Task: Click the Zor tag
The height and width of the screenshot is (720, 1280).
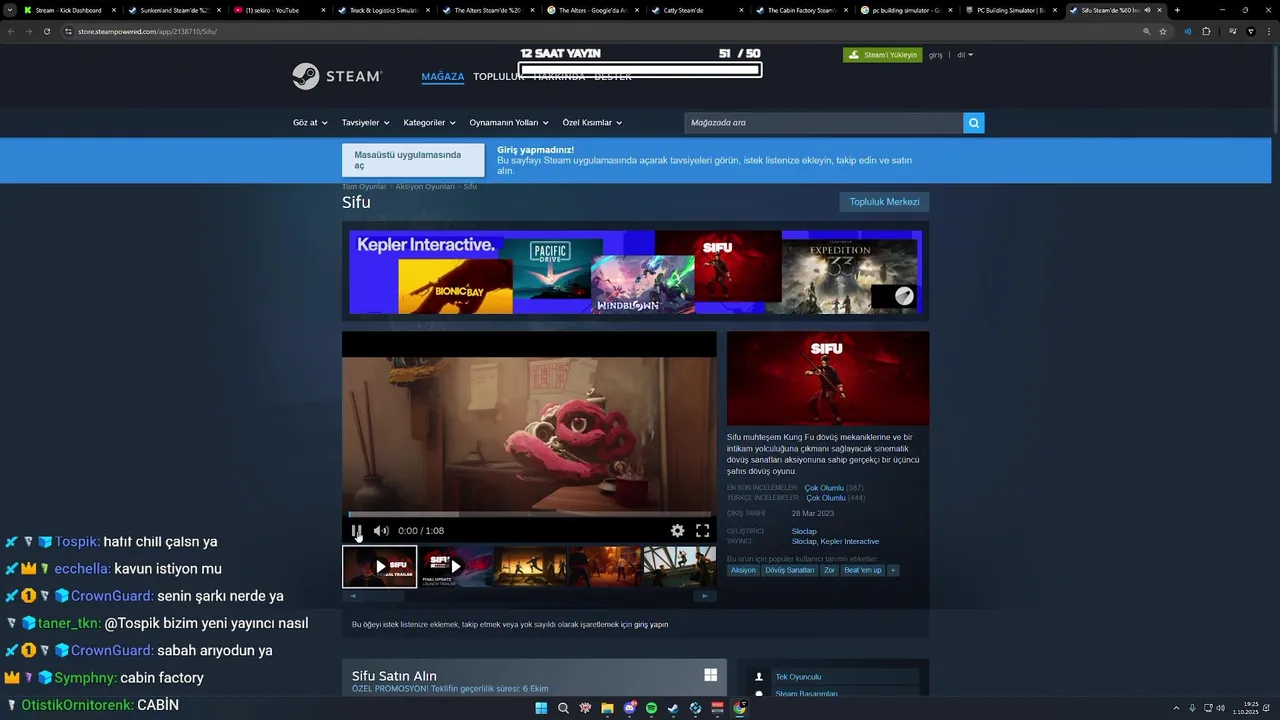Action: (829, 570)
